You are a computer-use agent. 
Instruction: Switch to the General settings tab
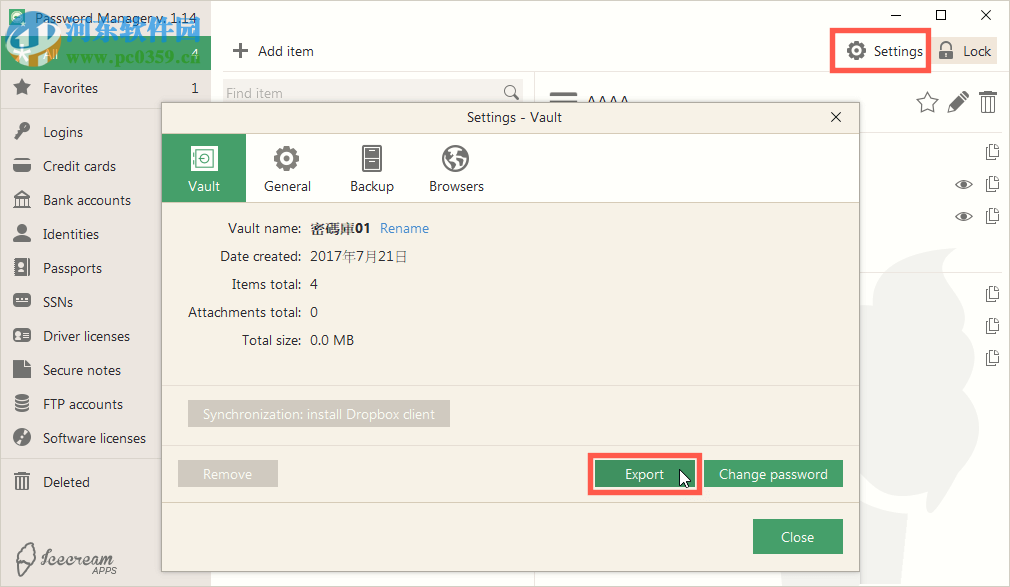pos(287,167)
